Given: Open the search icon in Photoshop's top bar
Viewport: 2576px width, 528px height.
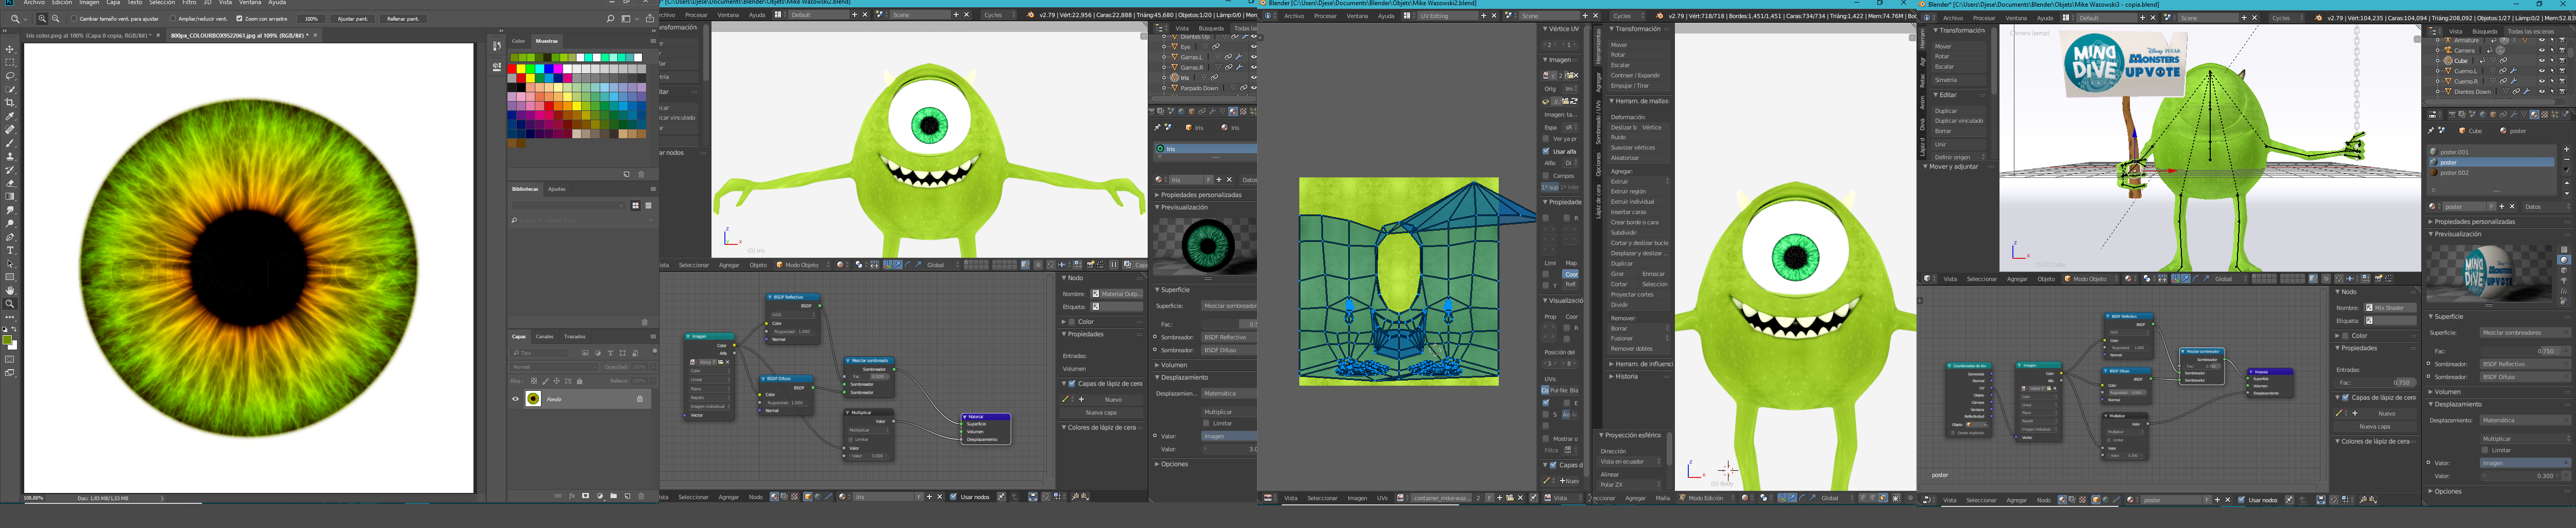Looking at the screenshot, I should [x=610, y=19].
